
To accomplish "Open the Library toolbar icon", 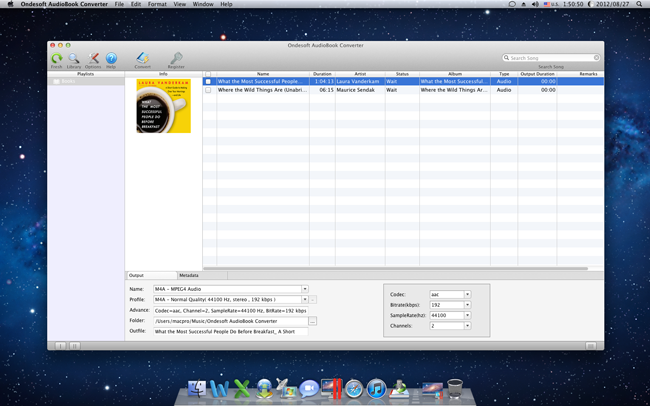I will tap(74, 60).
